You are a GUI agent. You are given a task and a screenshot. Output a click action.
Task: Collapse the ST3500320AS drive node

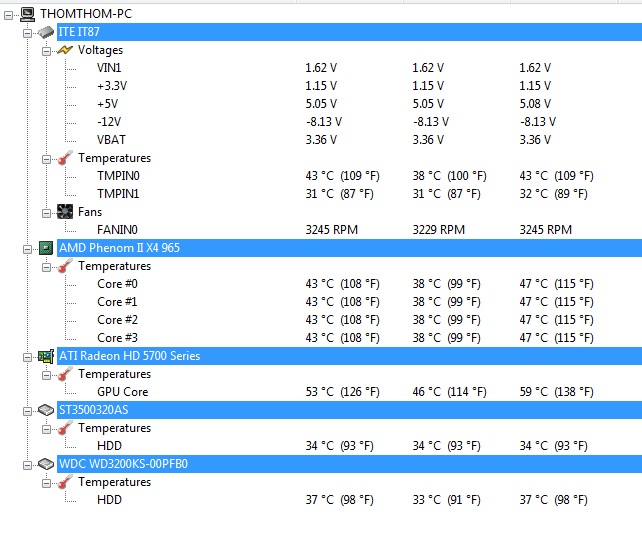pyautogui.click(x=27, y=412)
